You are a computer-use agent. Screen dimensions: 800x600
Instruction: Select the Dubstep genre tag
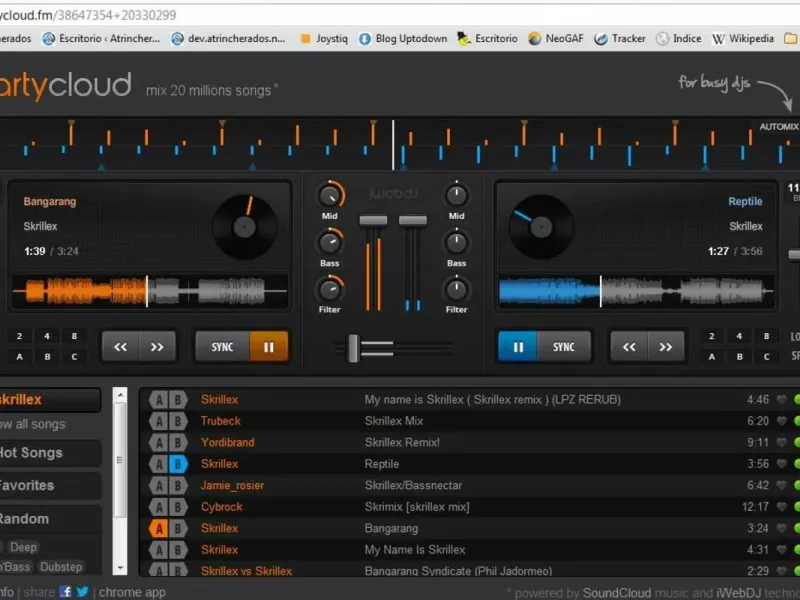(x=61, y=567)
